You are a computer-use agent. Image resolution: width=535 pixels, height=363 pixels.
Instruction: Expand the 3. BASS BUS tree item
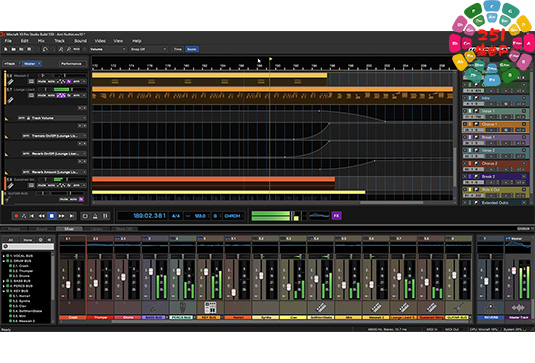pos(4,281)
